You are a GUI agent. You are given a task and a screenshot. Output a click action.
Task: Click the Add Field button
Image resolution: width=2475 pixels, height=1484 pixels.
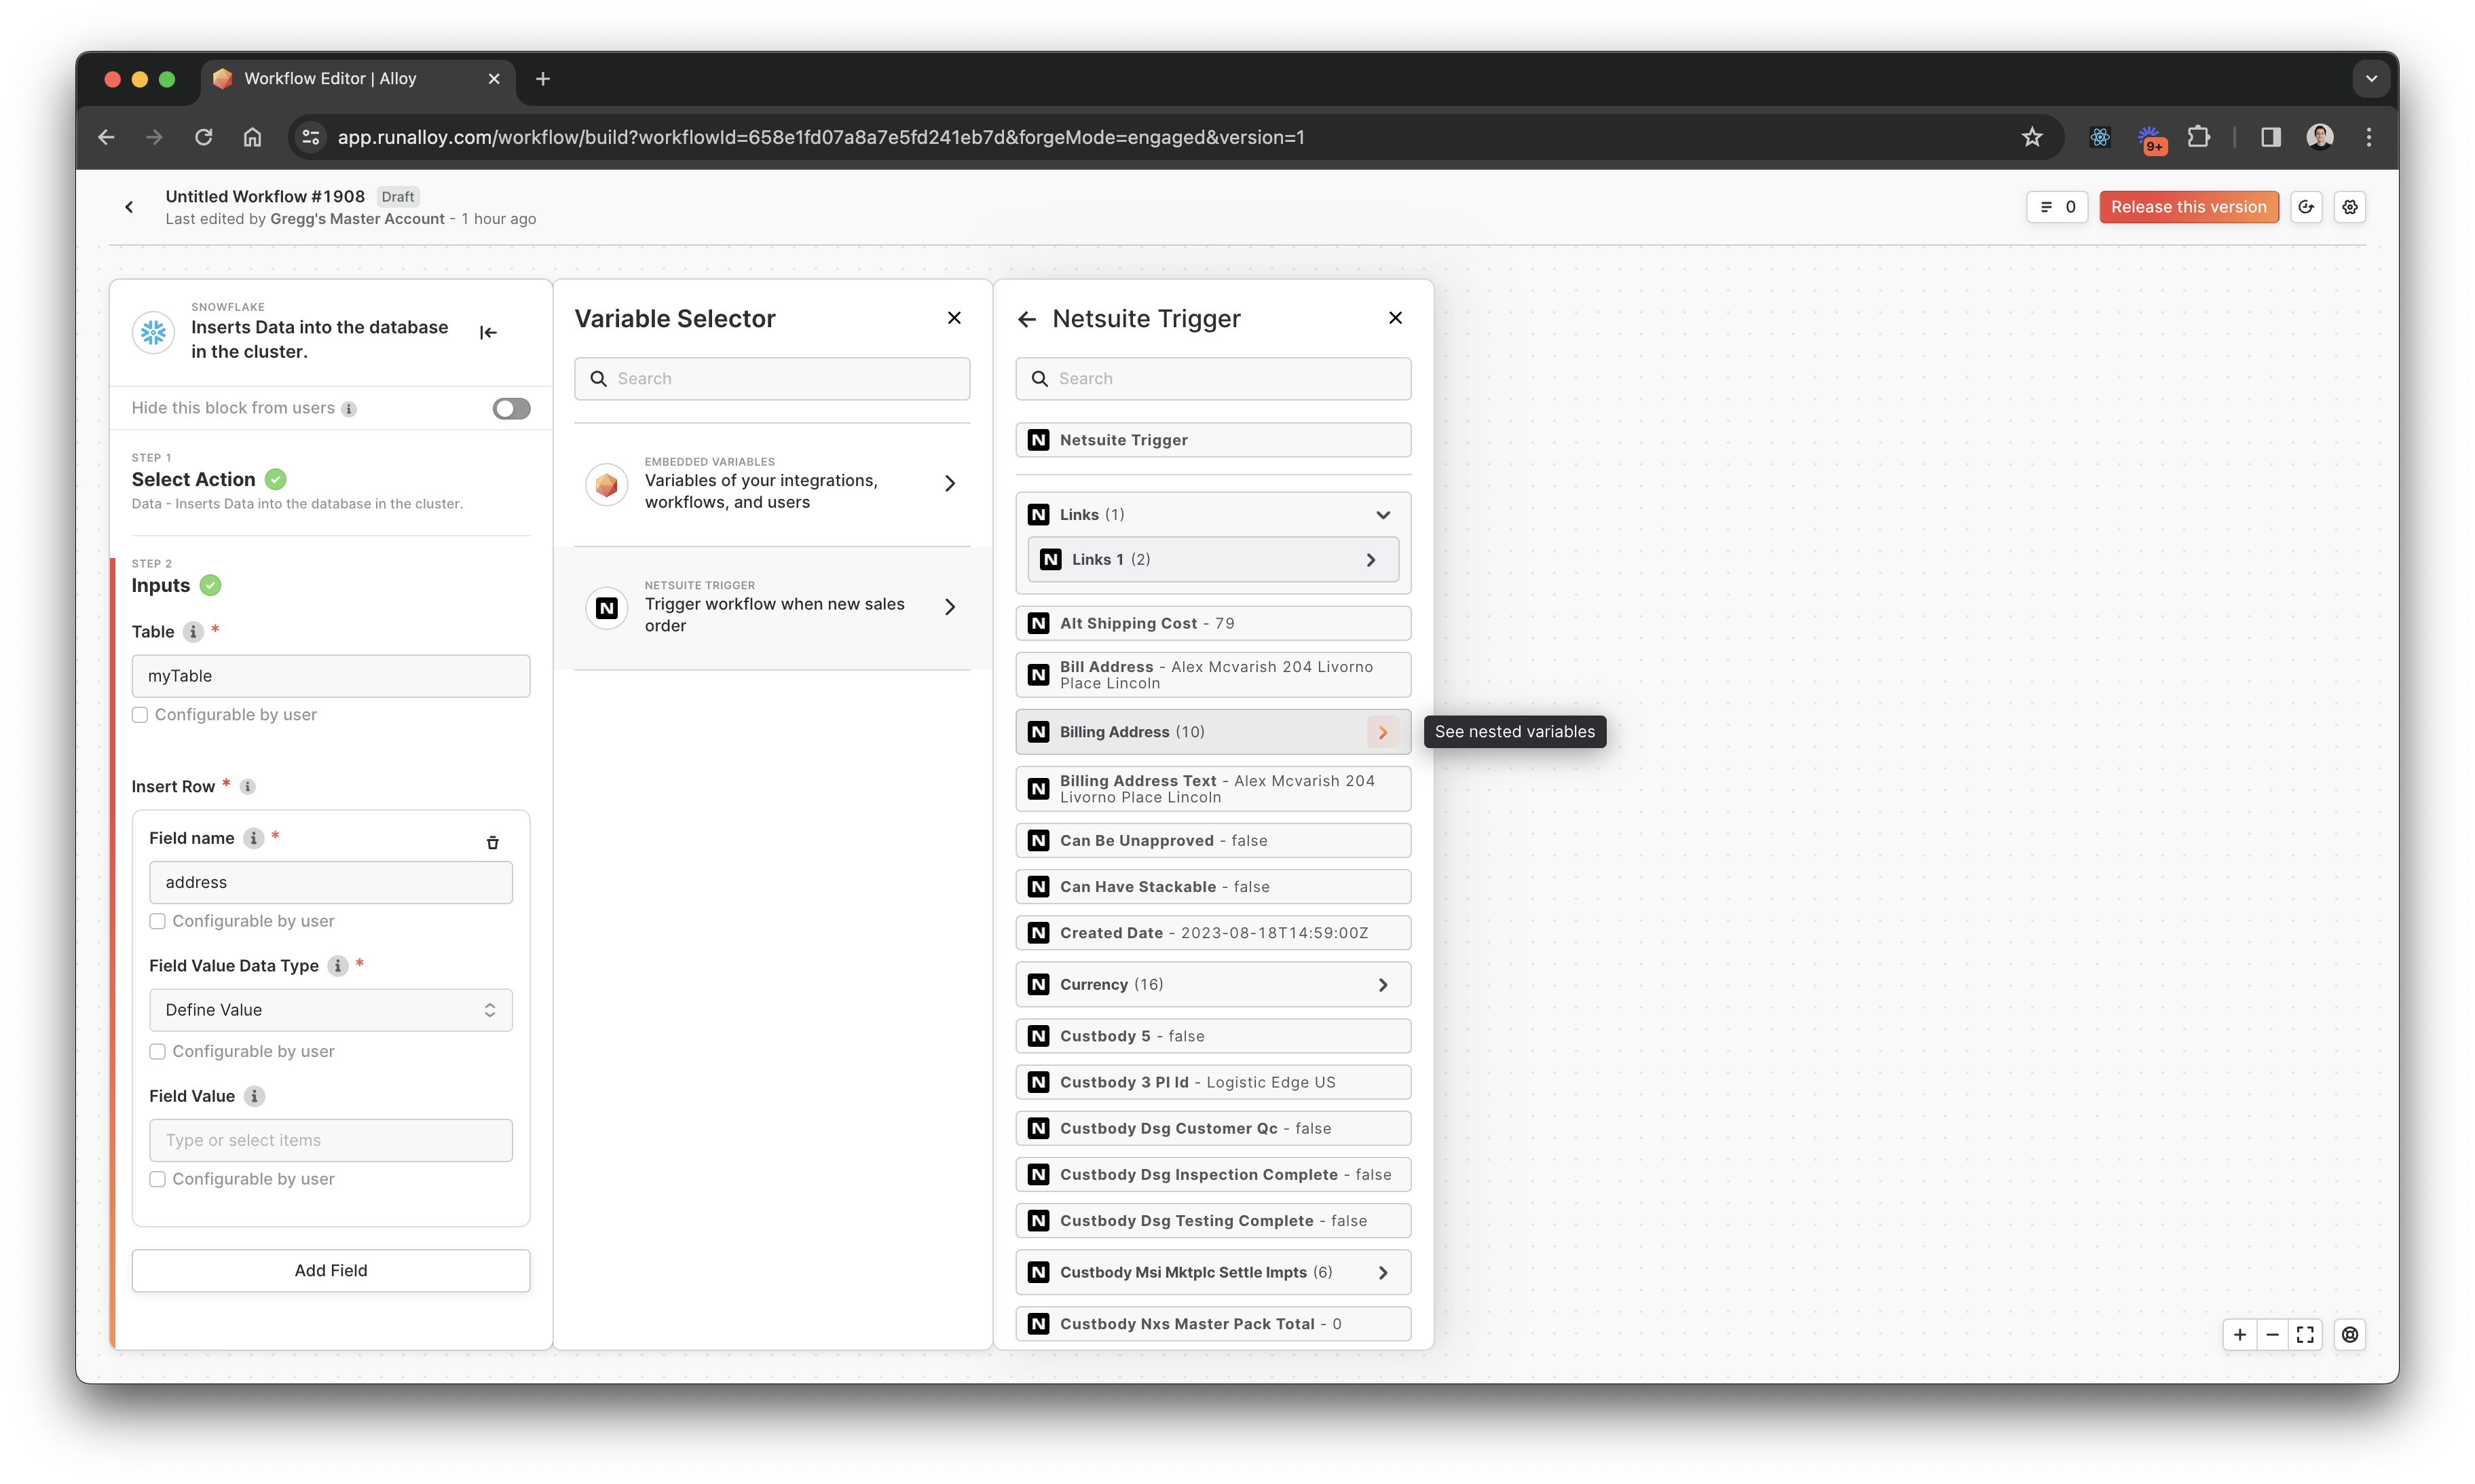point(331,1271)
